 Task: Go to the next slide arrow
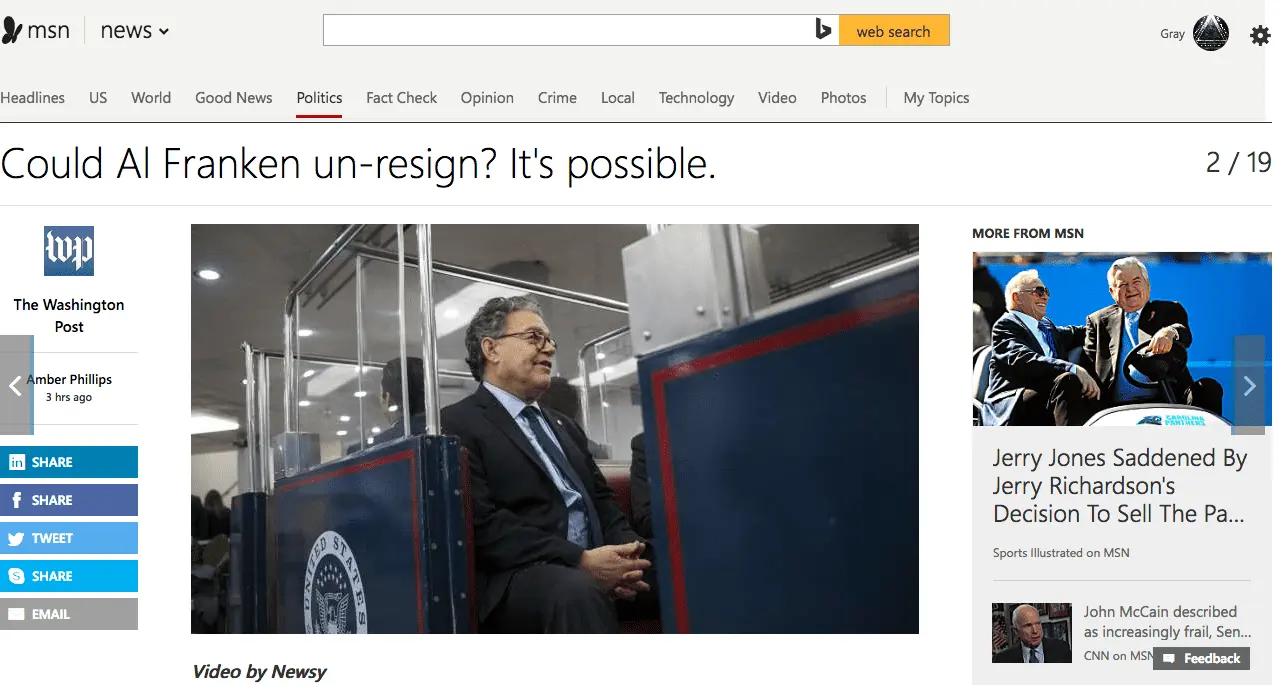click(x=1249, y=385)
